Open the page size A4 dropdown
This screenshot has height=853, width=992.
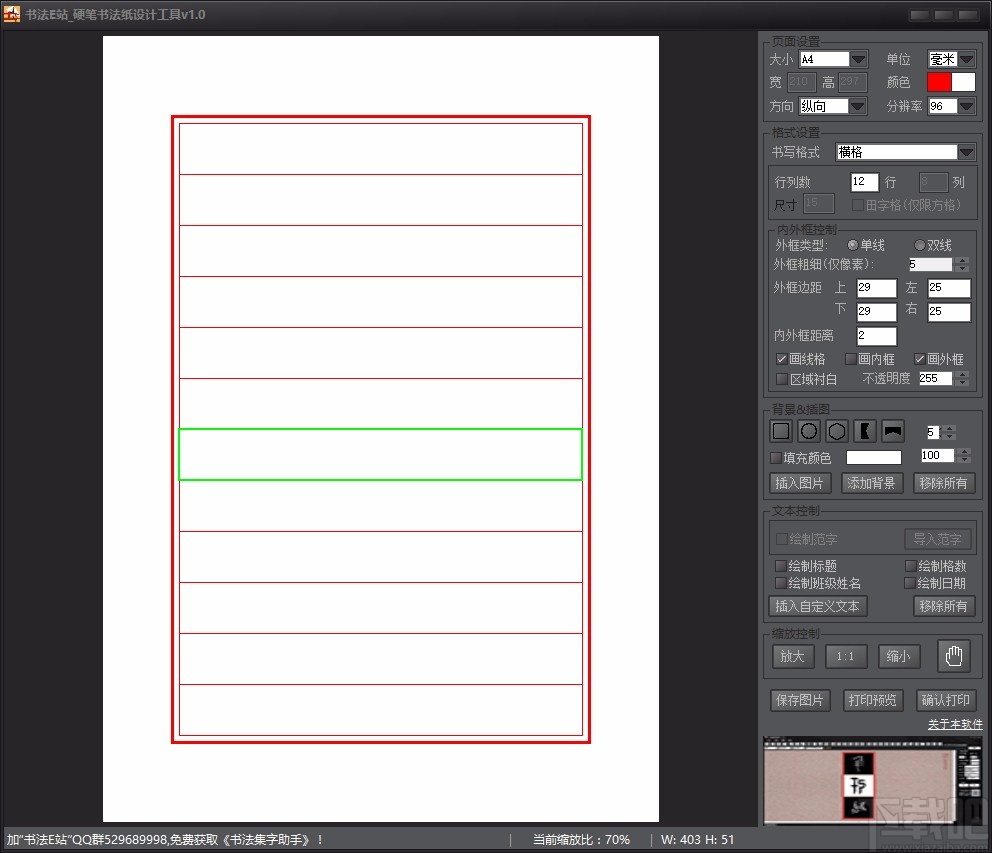858,59
